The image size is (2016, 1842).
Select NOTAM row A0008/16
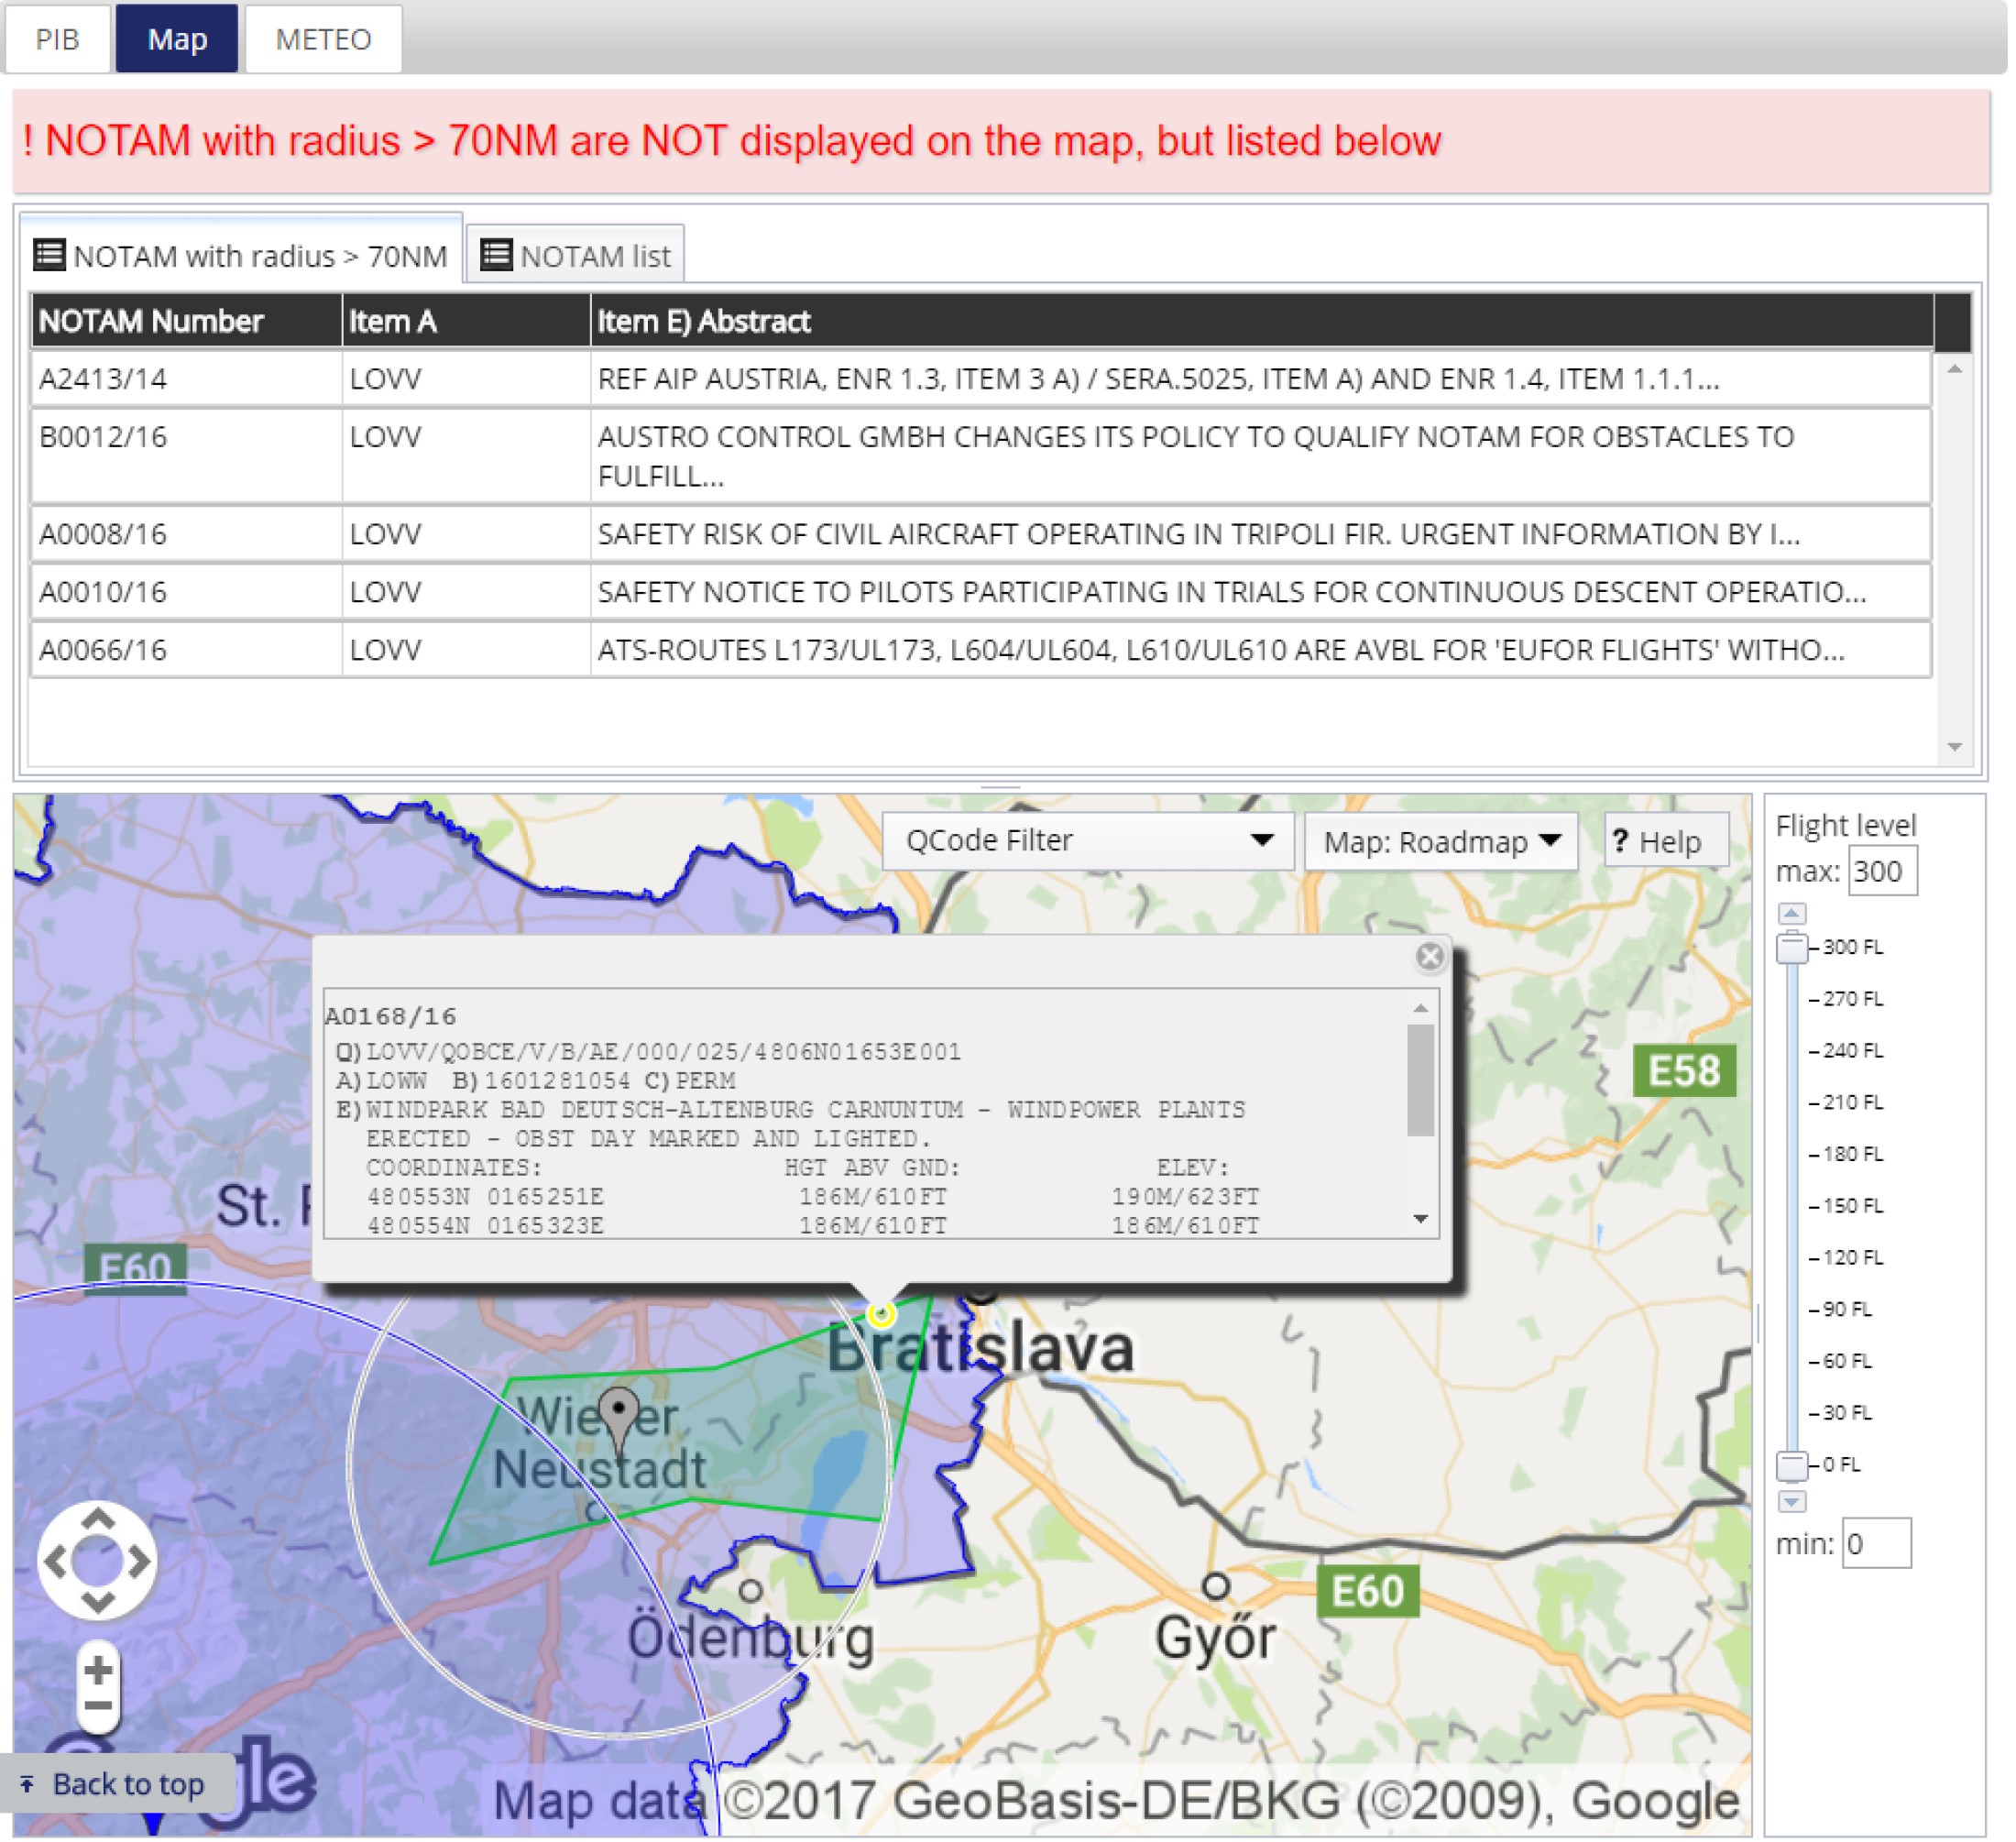click(x=980, y=534)
